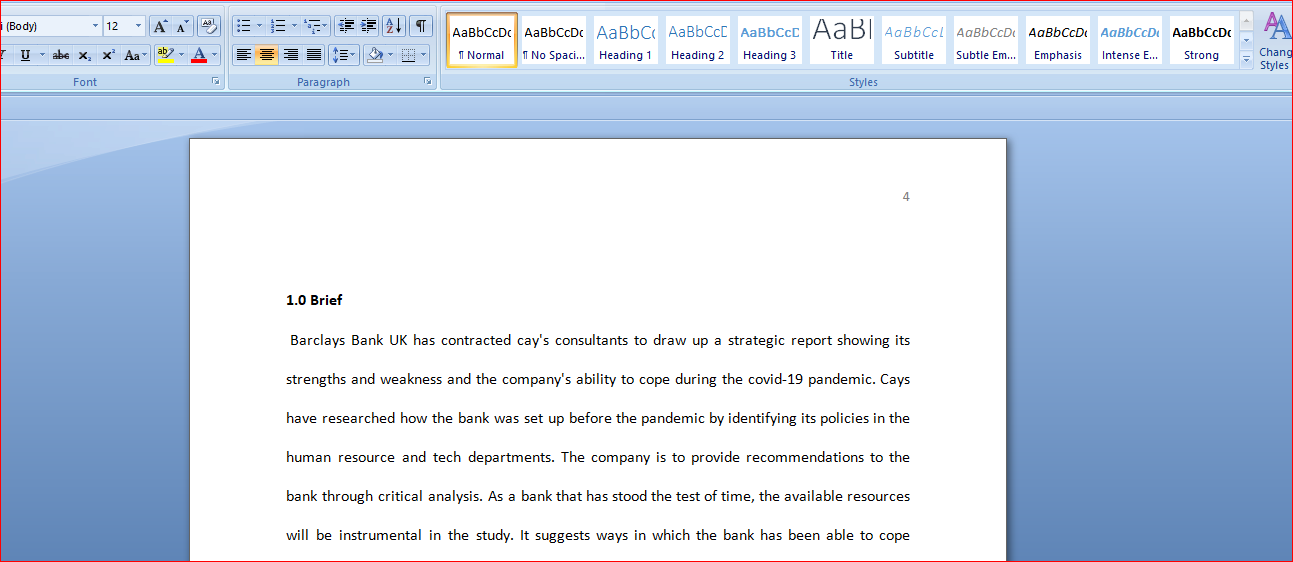Open the Borders dropdown arrow

coord(424,55)
